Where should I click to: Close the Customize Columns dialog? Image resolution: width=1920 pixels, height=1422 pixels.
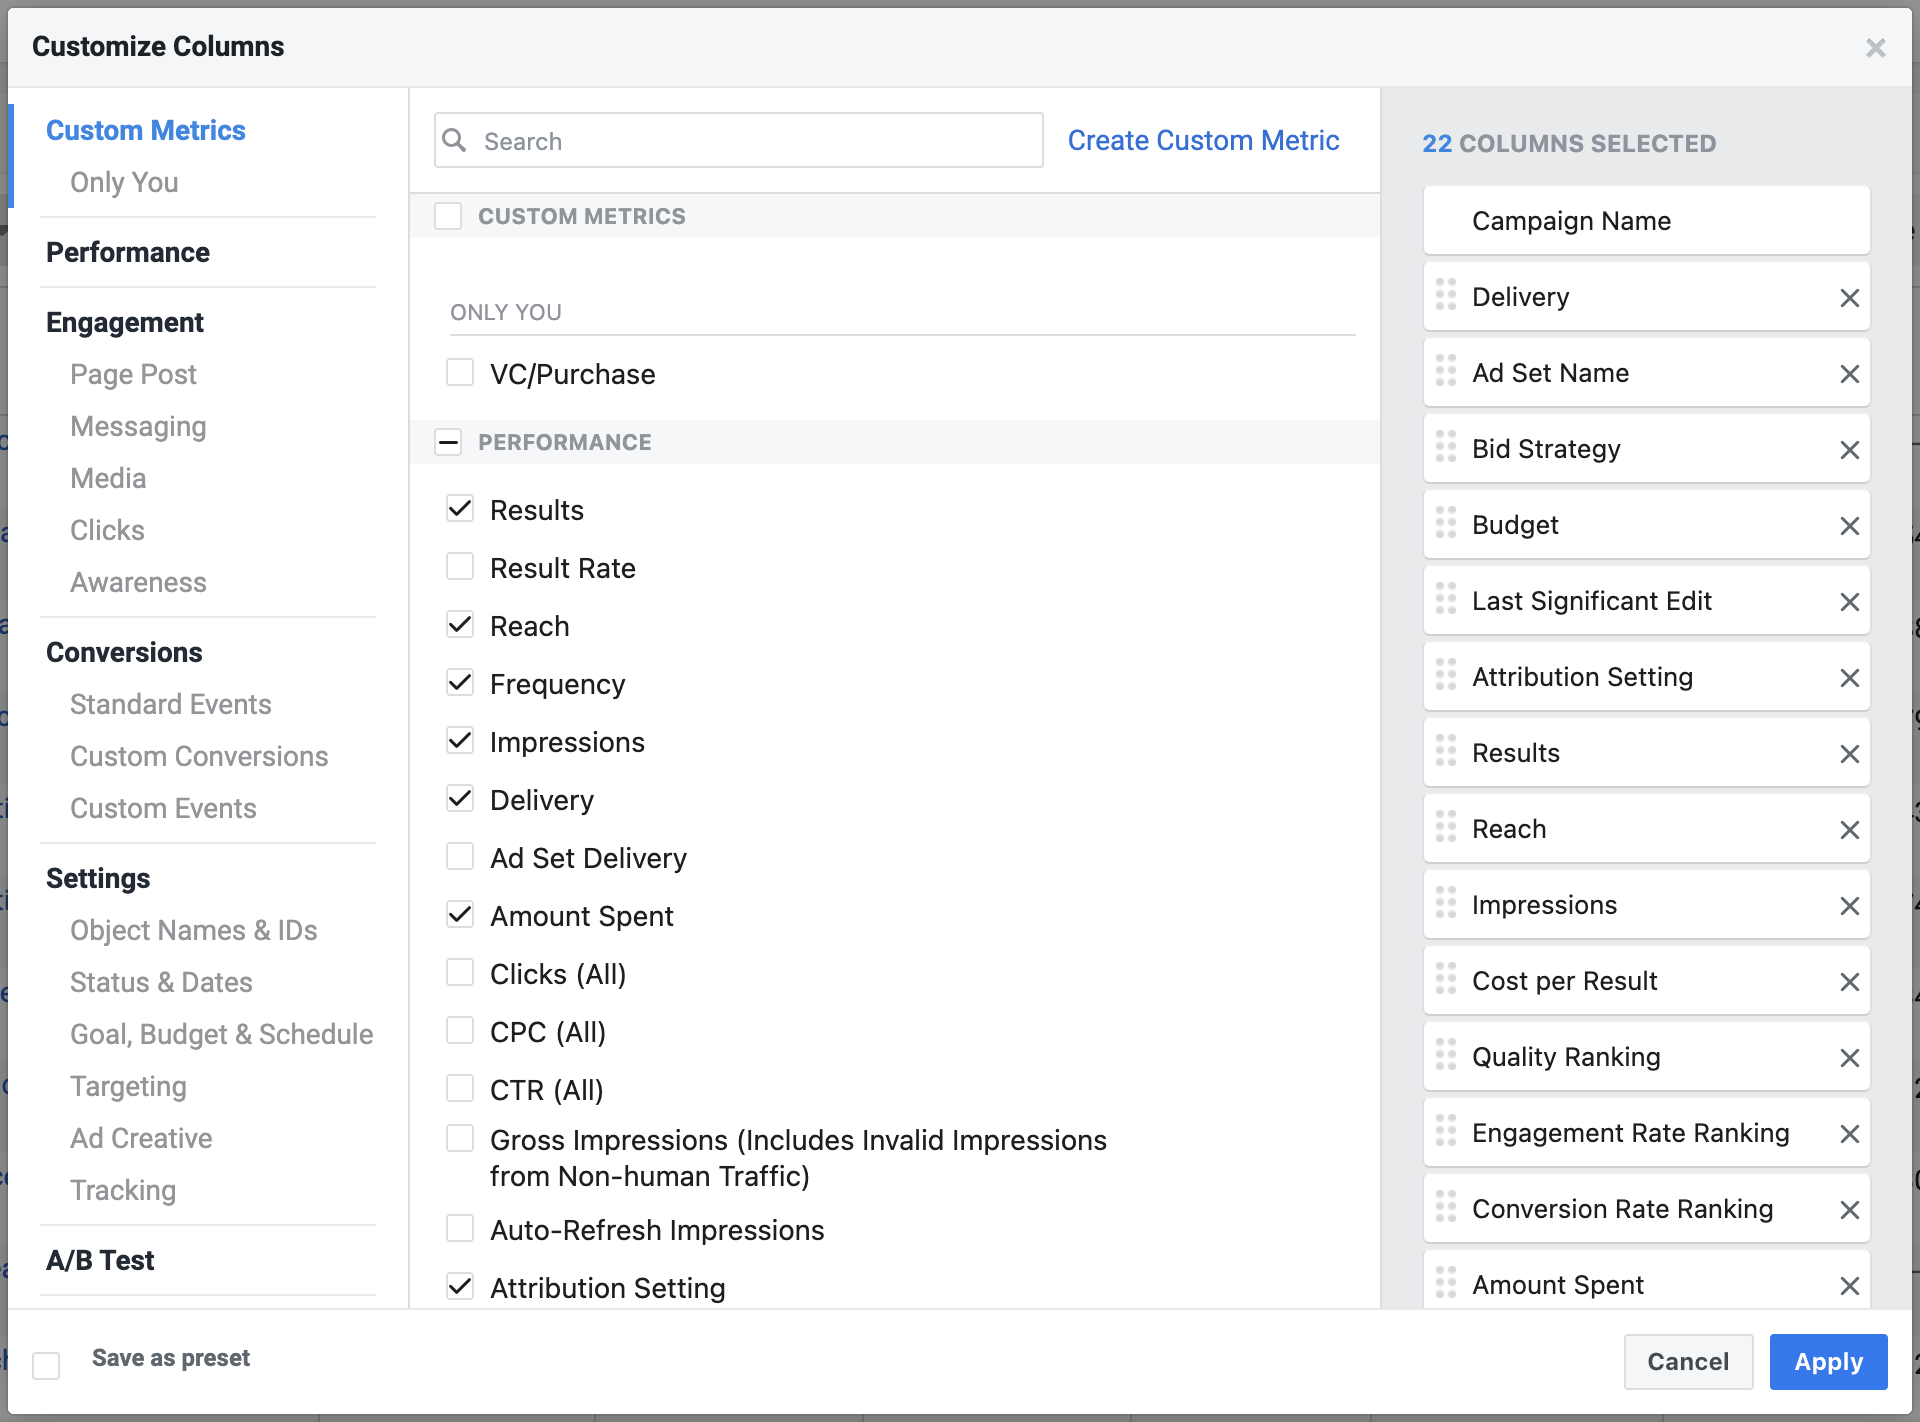pos(1875,47)
